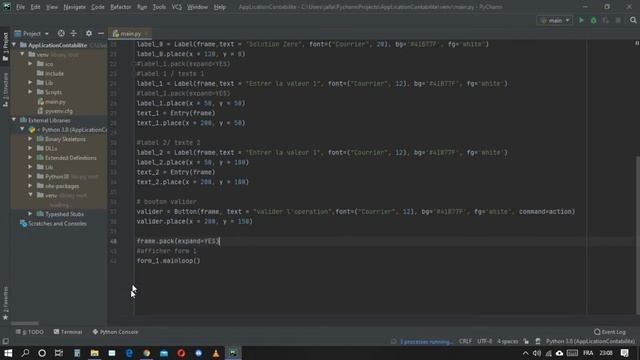This screenshot has height=360, width=640.
Task: Open the View menu
Action: pos(52,7)
